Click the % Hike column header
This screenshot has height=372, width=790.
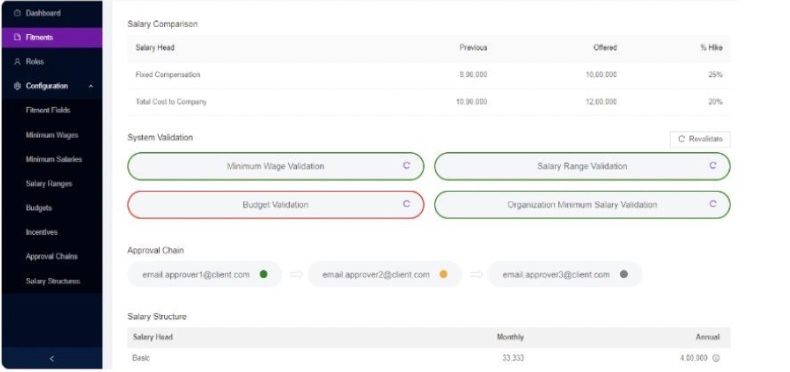click(711, 48)
